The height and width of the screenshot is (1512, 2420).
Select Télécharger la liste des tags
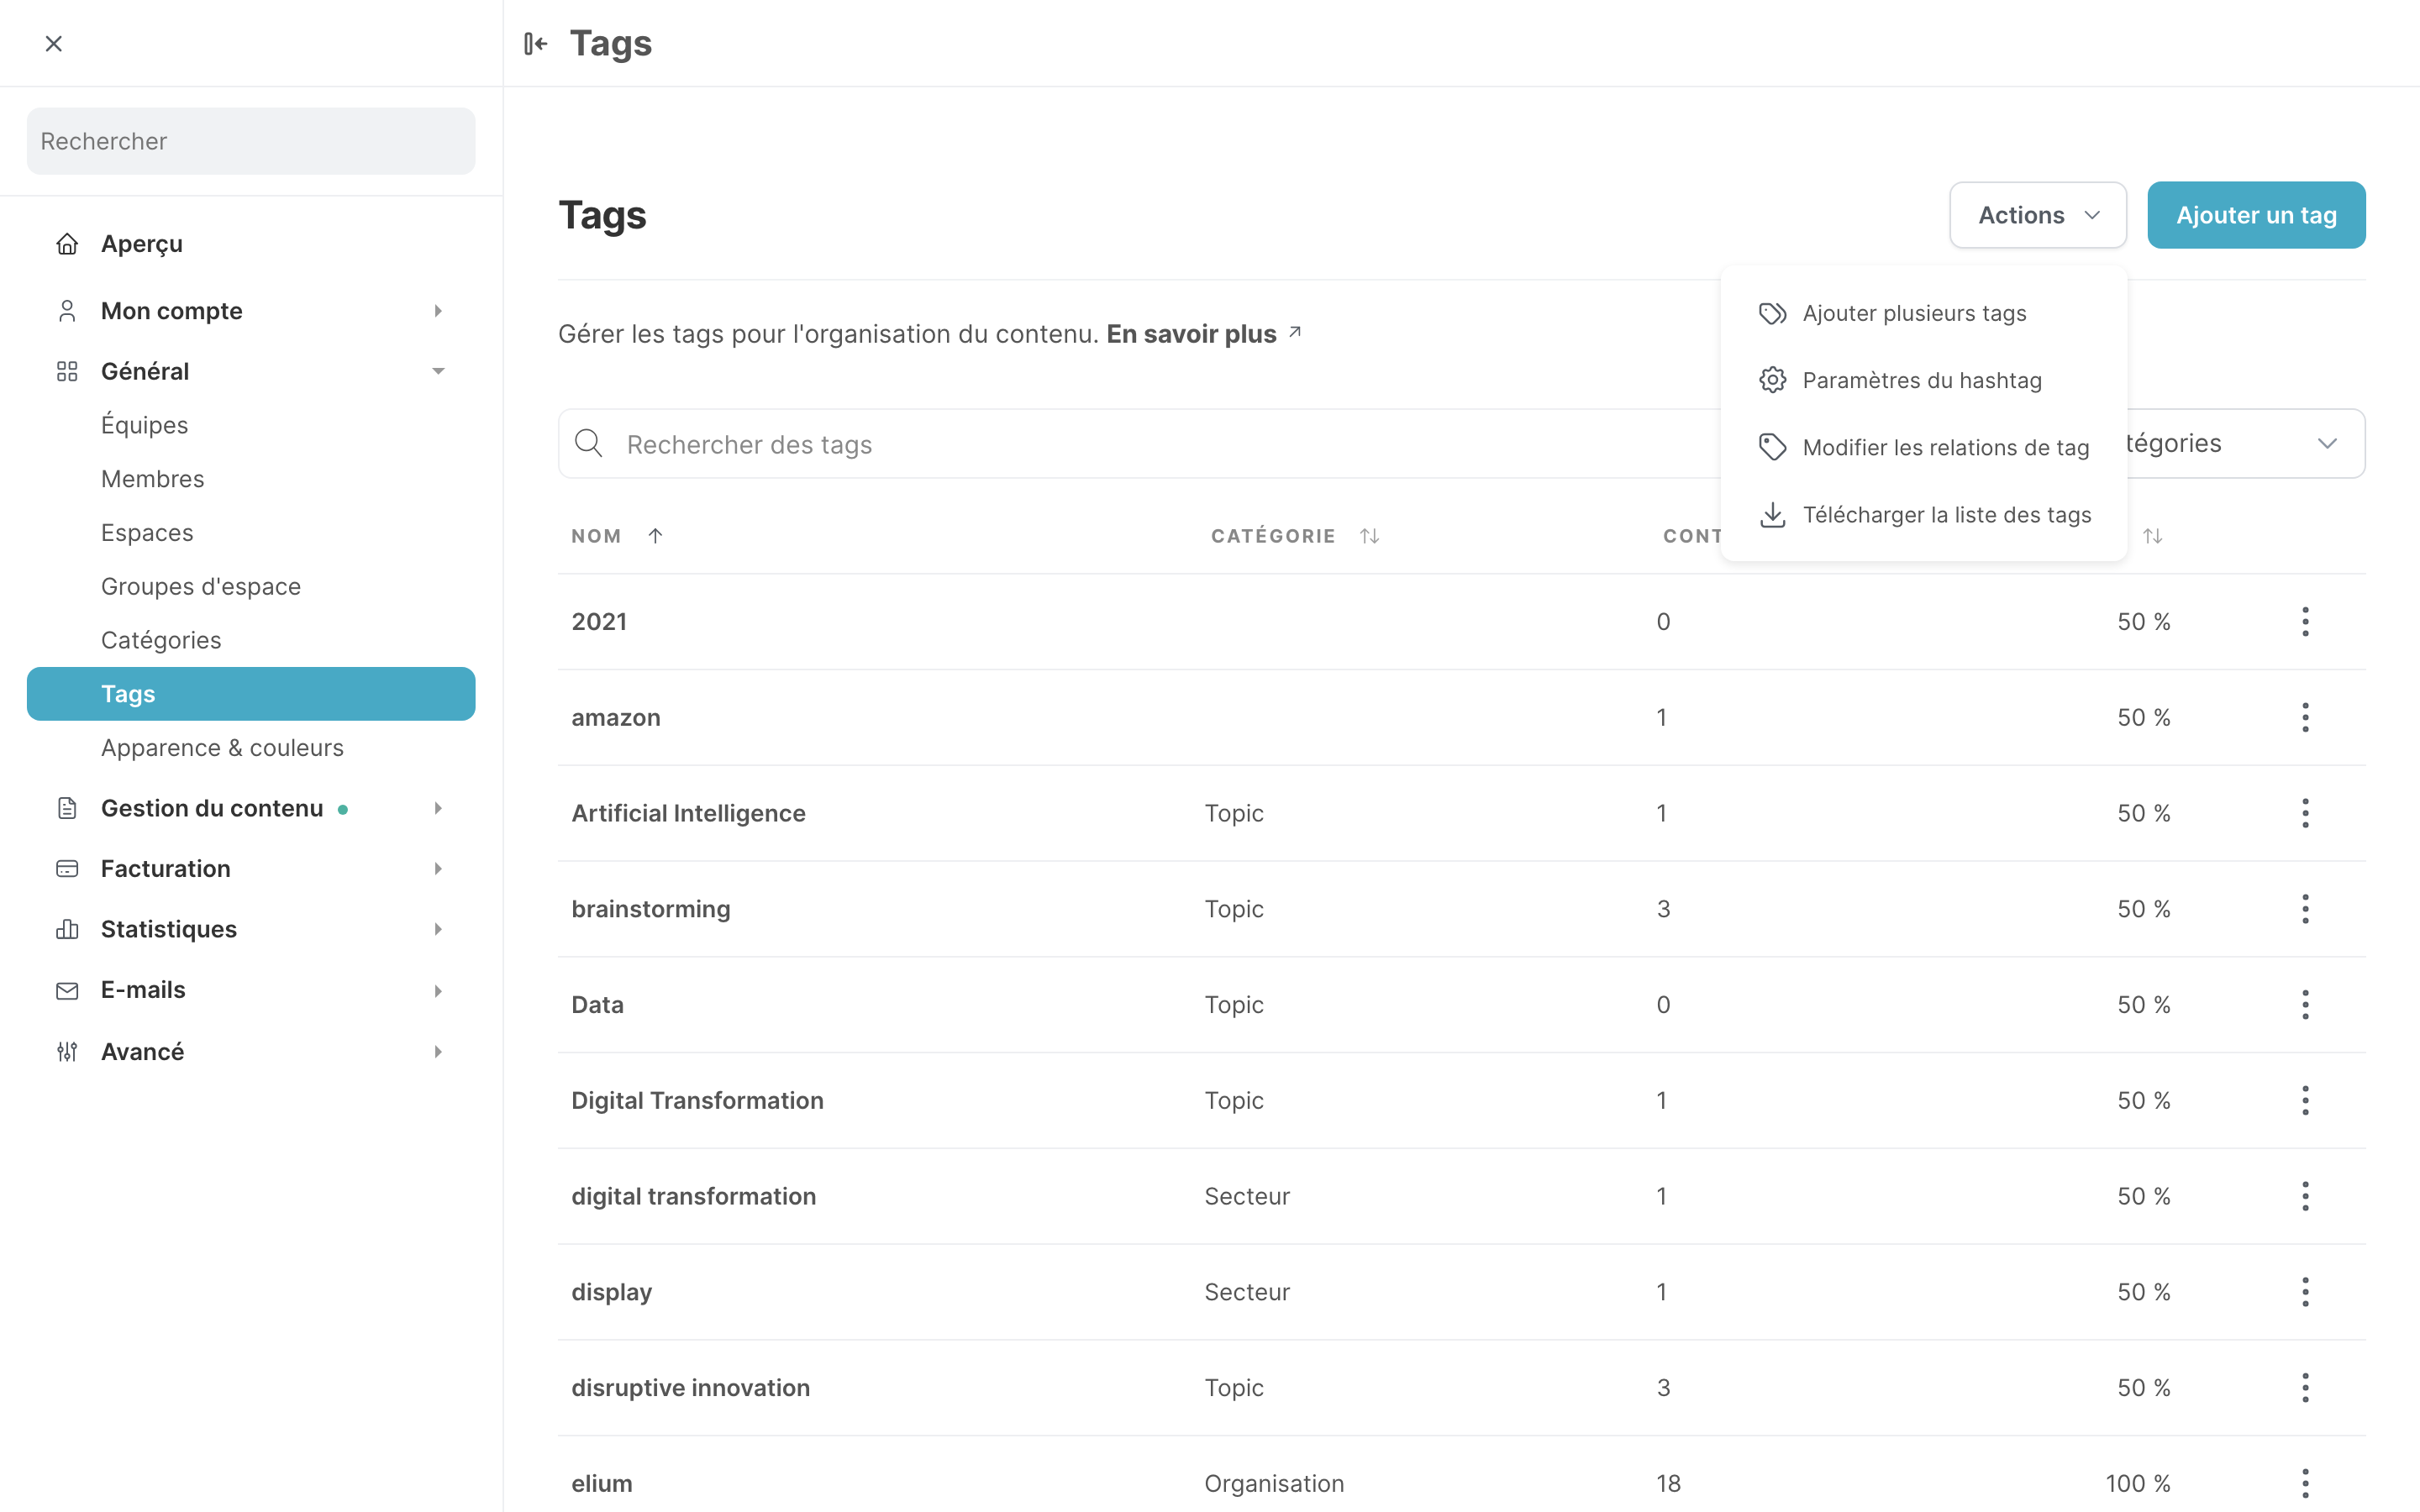point(1924,515)
